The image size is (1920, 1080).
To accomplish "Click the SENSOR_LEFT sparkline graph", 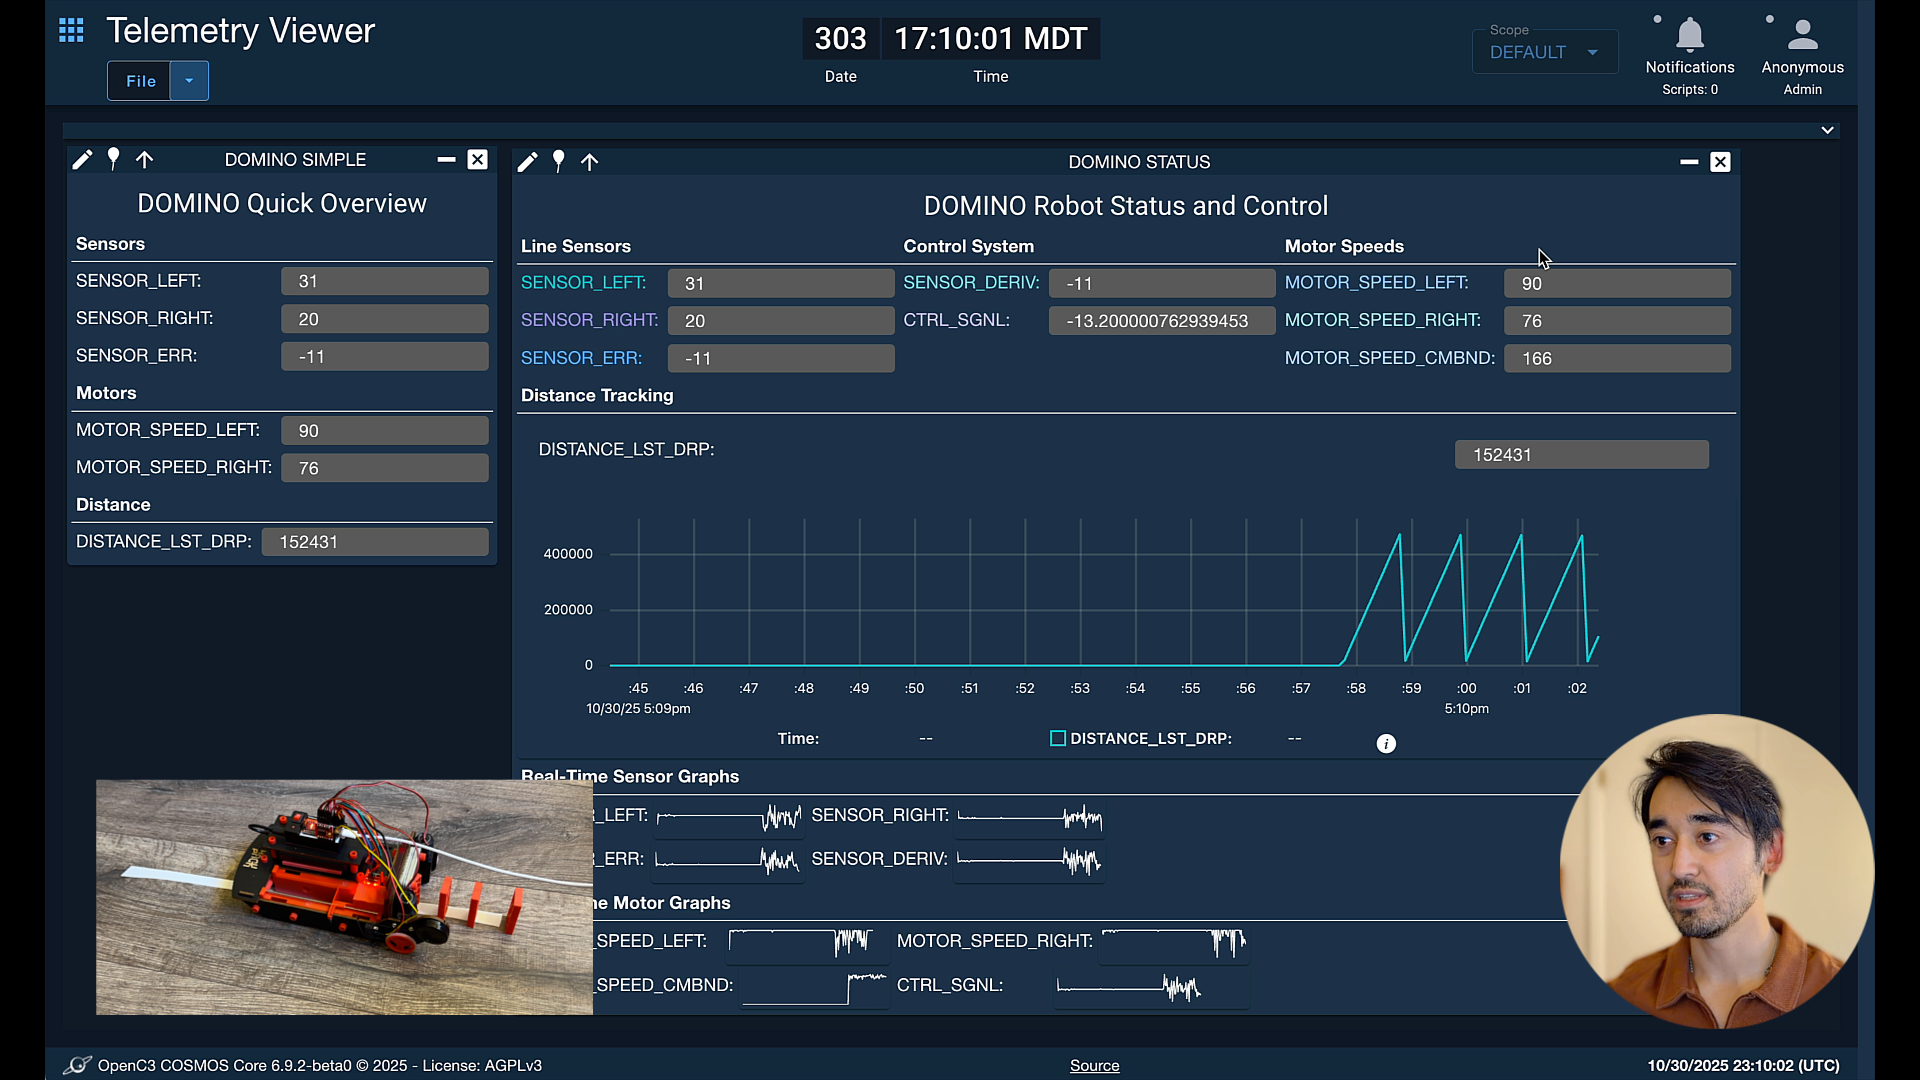I will 730,817.
